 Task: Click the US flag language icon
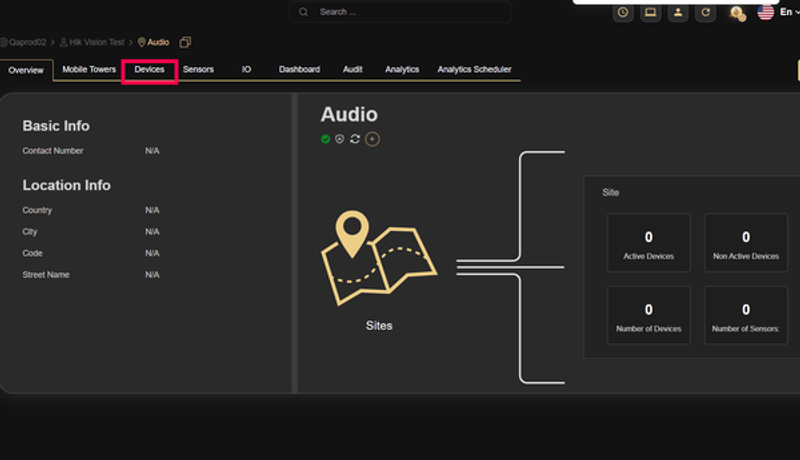coord(765,12)
